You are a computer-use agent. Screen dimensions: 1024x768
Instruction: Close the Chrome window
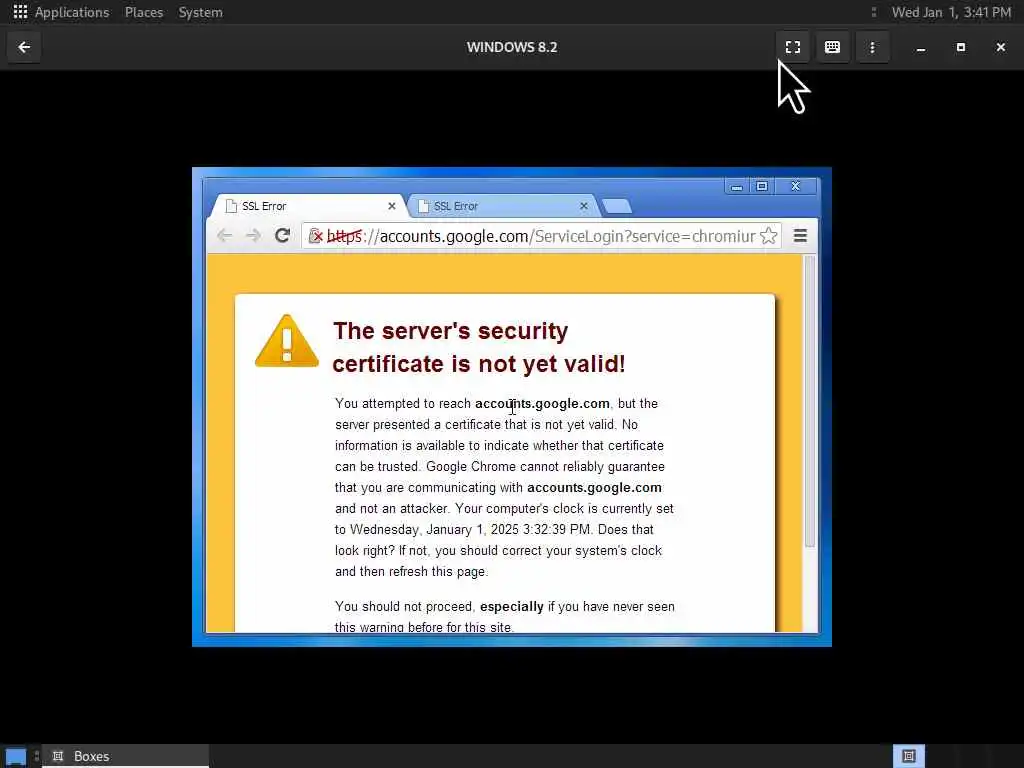click(795, 187)
